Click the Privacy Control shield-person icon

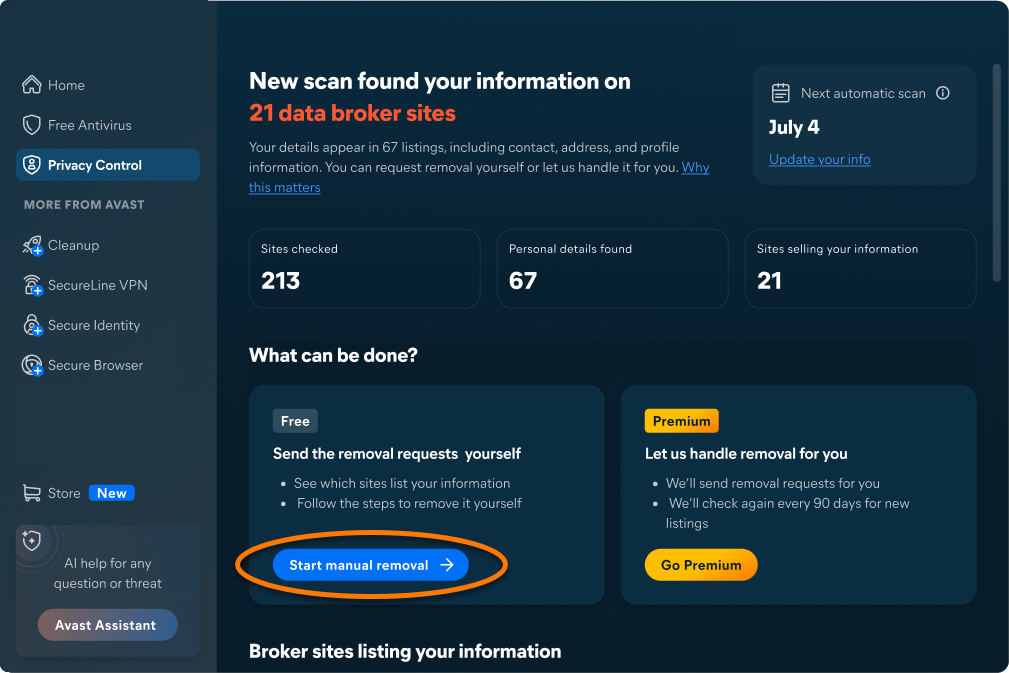click(32, 165)
